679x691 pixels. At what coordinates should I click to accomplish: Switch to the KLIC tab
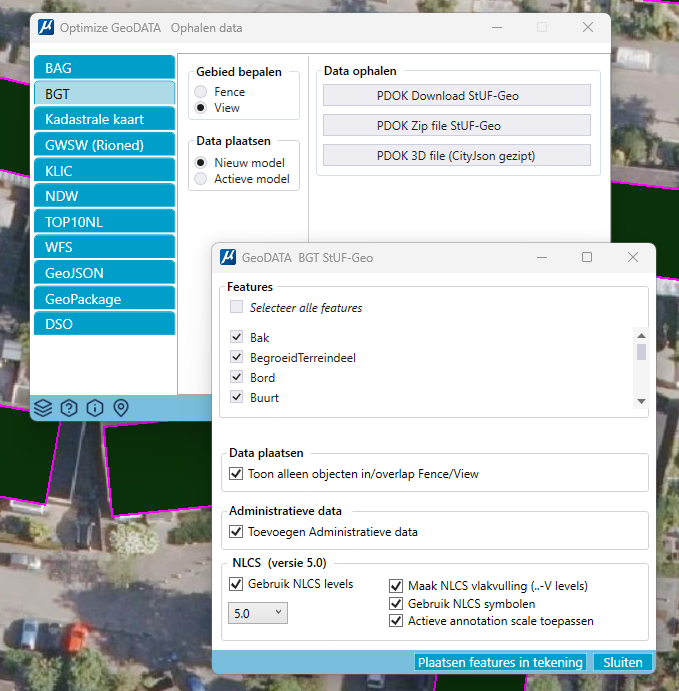tap(104, 171)
